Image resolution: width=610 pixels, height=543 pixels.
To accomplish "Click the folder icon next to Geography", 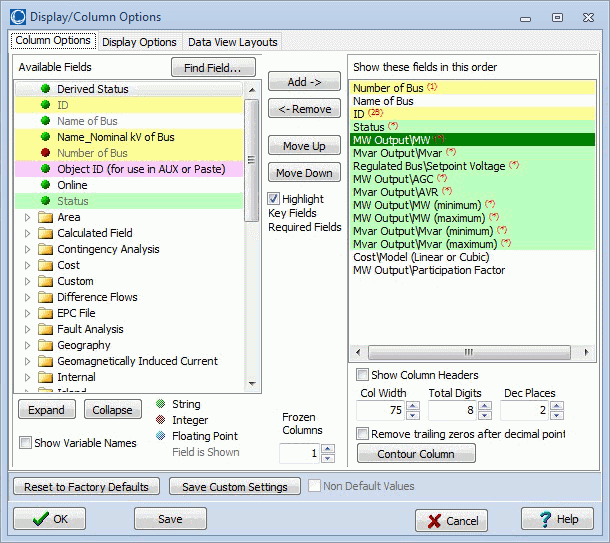I will point(44,345).
